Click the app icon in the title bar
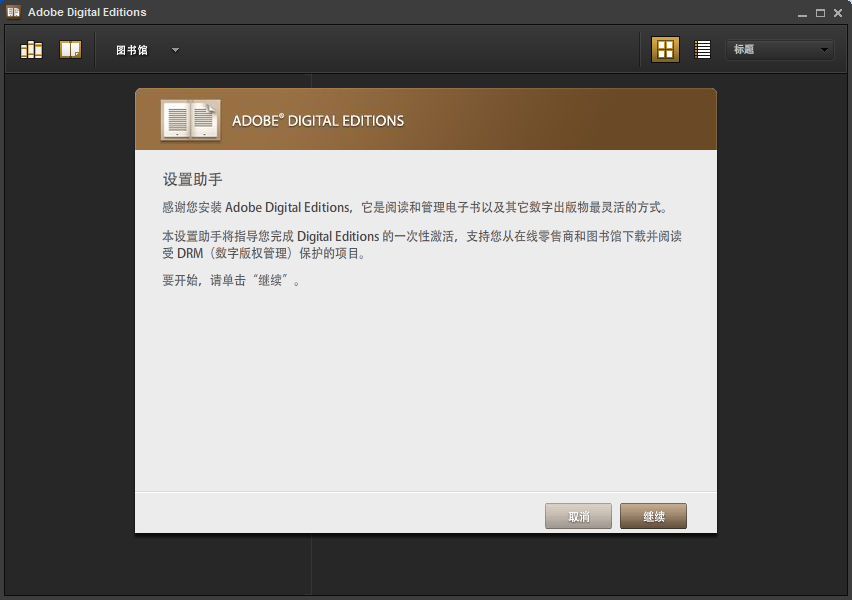Screen dimensions: 852x600 click(x=11, y=11)
